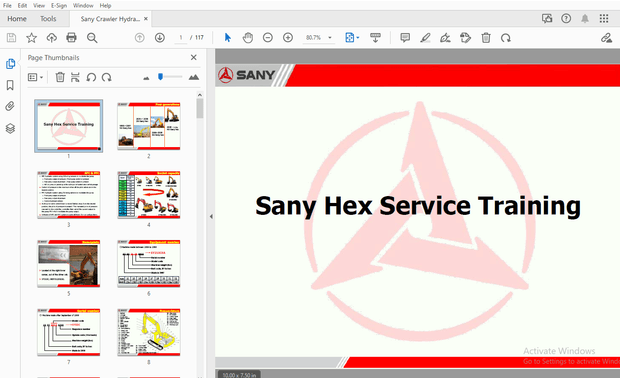
Task: Open the File menu
Action: 7,6
